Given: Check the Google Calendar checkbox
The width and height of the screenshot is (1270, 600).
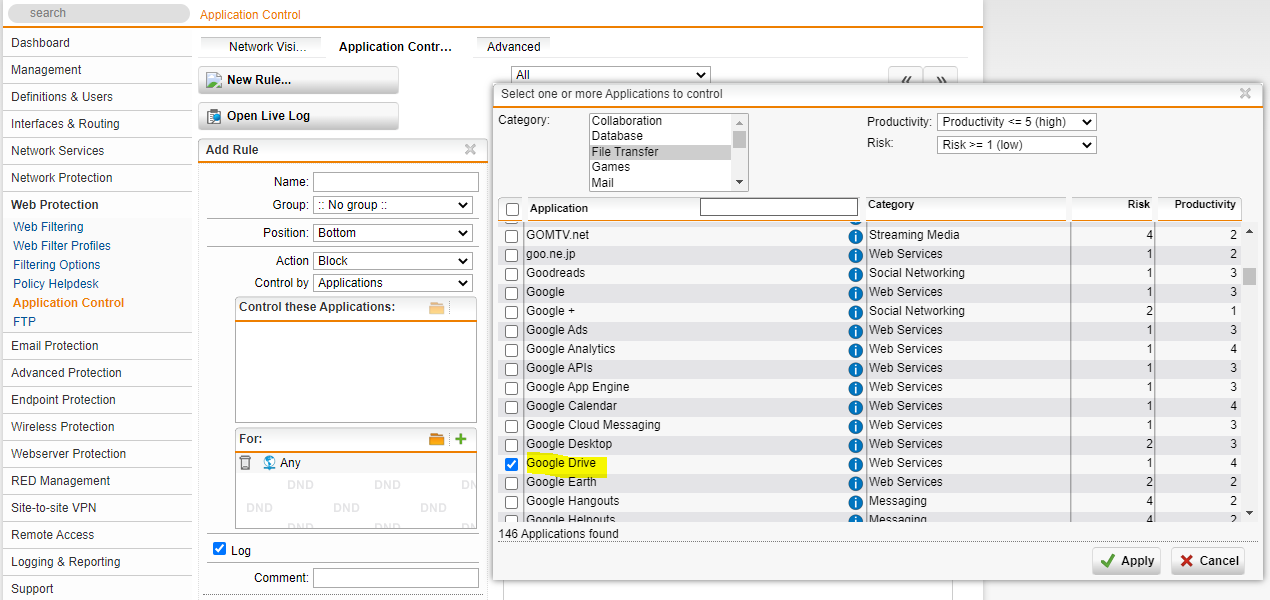Looking at the screenshot, I should pyautogui.click(x=512, y=407).
